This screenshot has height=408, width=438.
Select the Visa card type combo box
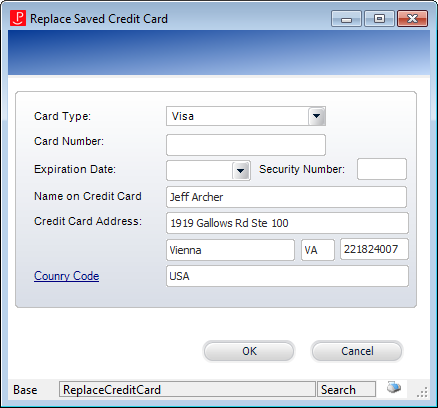[246, 116]
